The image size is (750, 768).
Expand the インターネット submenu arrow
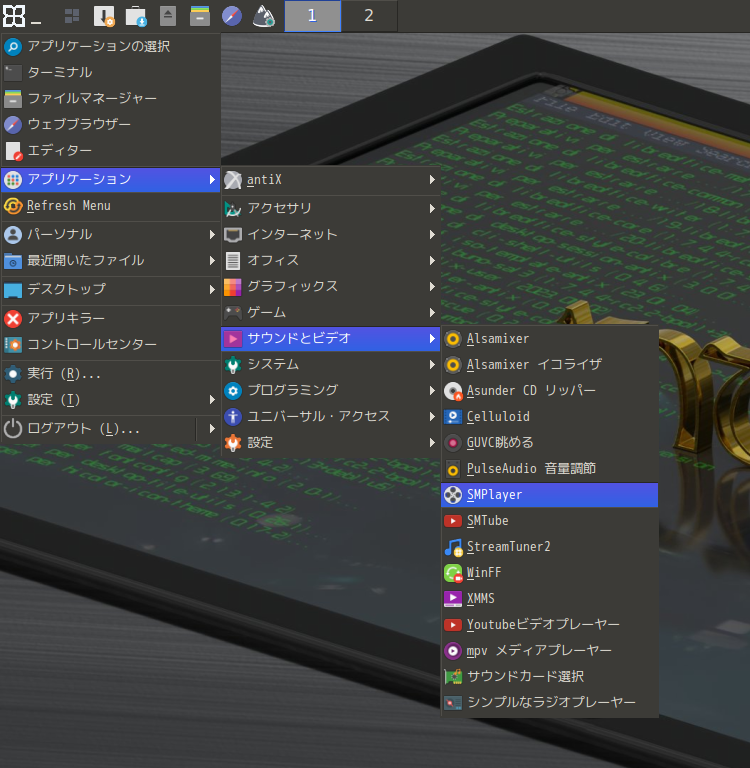click(x=432, y=235)
